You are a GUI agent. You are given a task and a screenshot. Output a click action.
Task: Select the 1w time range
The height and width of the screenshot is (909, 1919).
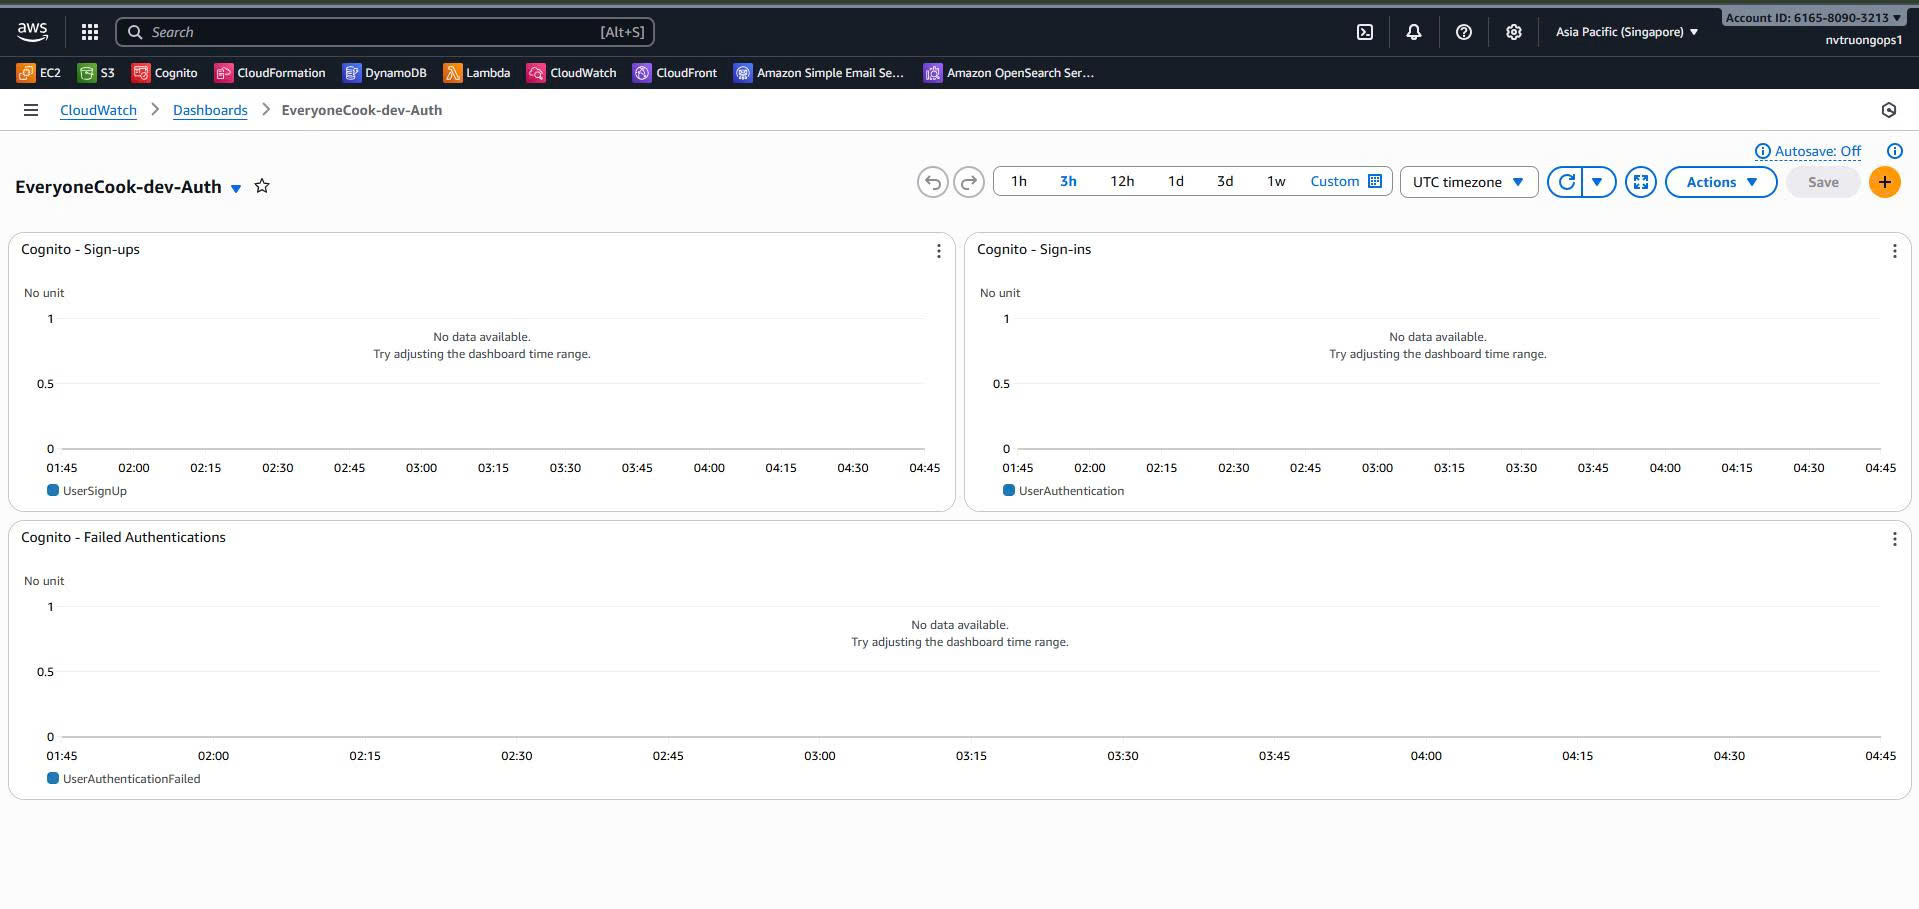click(1276, 181)
